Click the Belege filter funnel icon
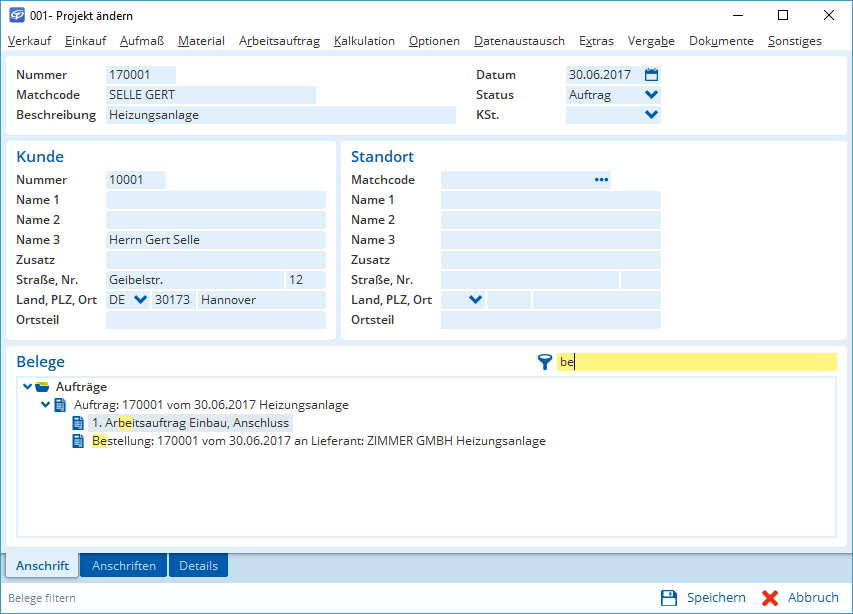Screen dimensions: 853x614 (x=544, y=362)
